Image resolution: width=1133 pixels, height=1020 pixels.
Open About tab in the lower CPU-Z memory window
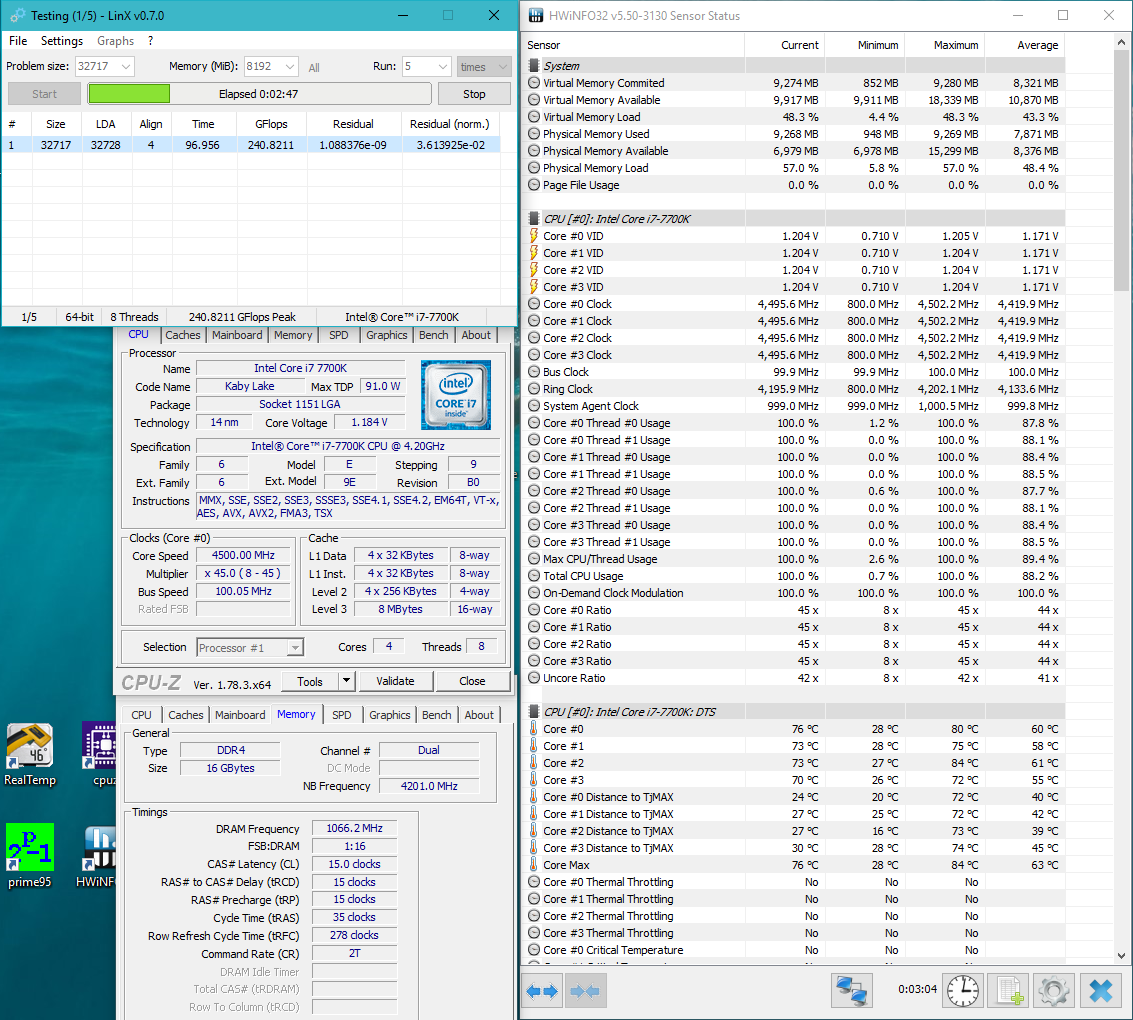point(479,715)
